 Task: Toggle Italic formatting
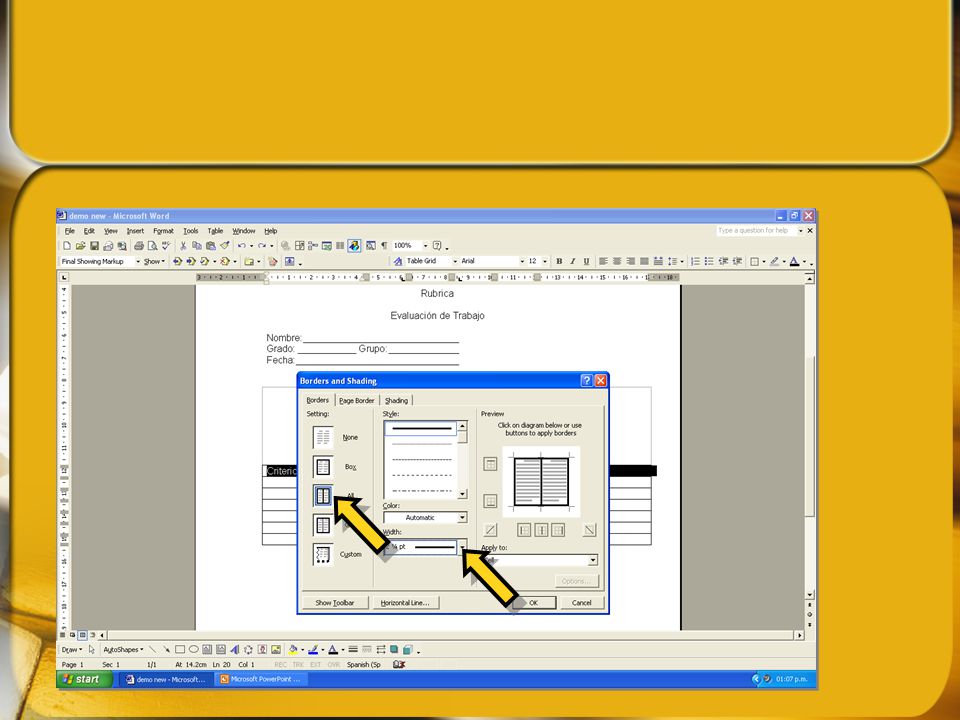[572, 261]
